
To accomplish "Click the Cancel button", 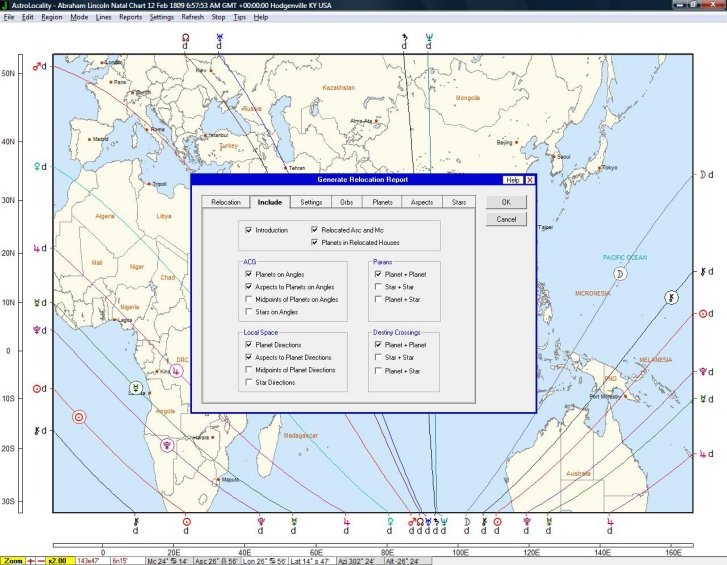I will pos(506,219).
